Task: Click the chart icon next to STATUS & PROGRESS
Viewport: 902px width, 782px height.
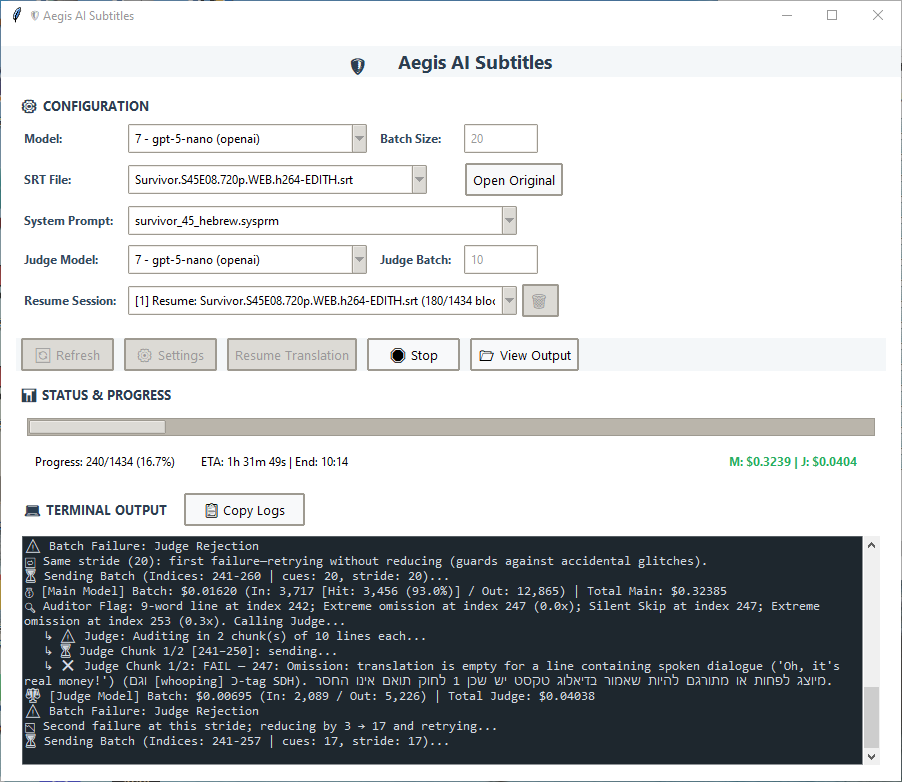Action: pyautogui.click(x=29, y=396)
